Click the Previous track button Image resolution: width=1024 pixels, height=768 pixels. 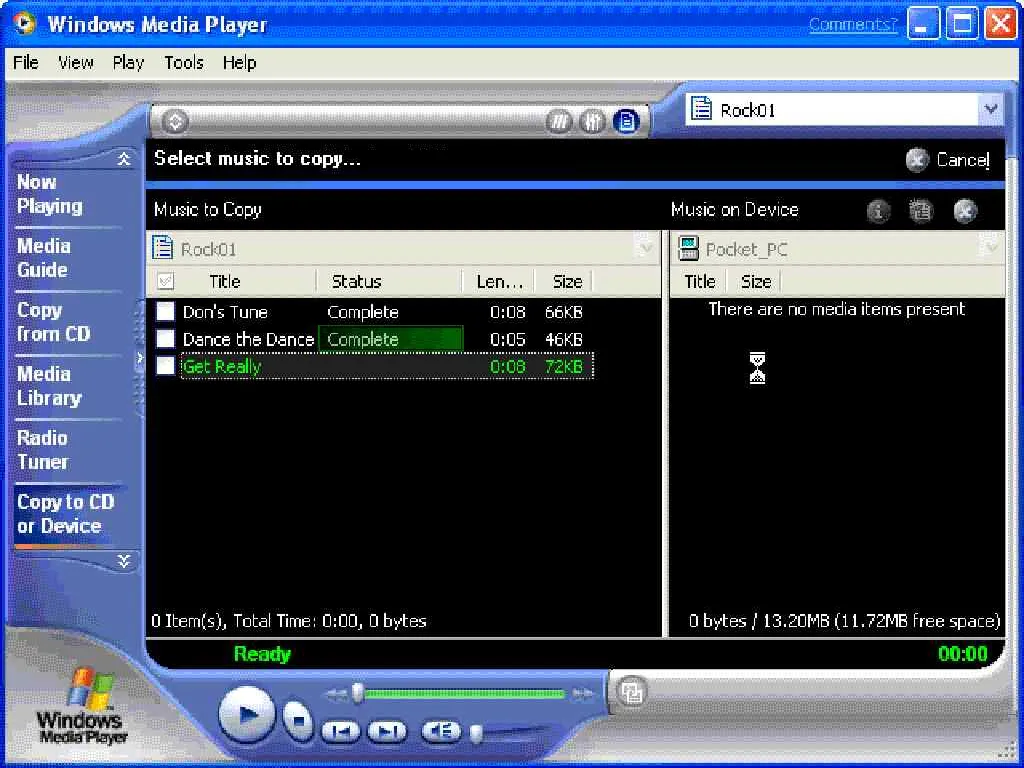point(340,731)
